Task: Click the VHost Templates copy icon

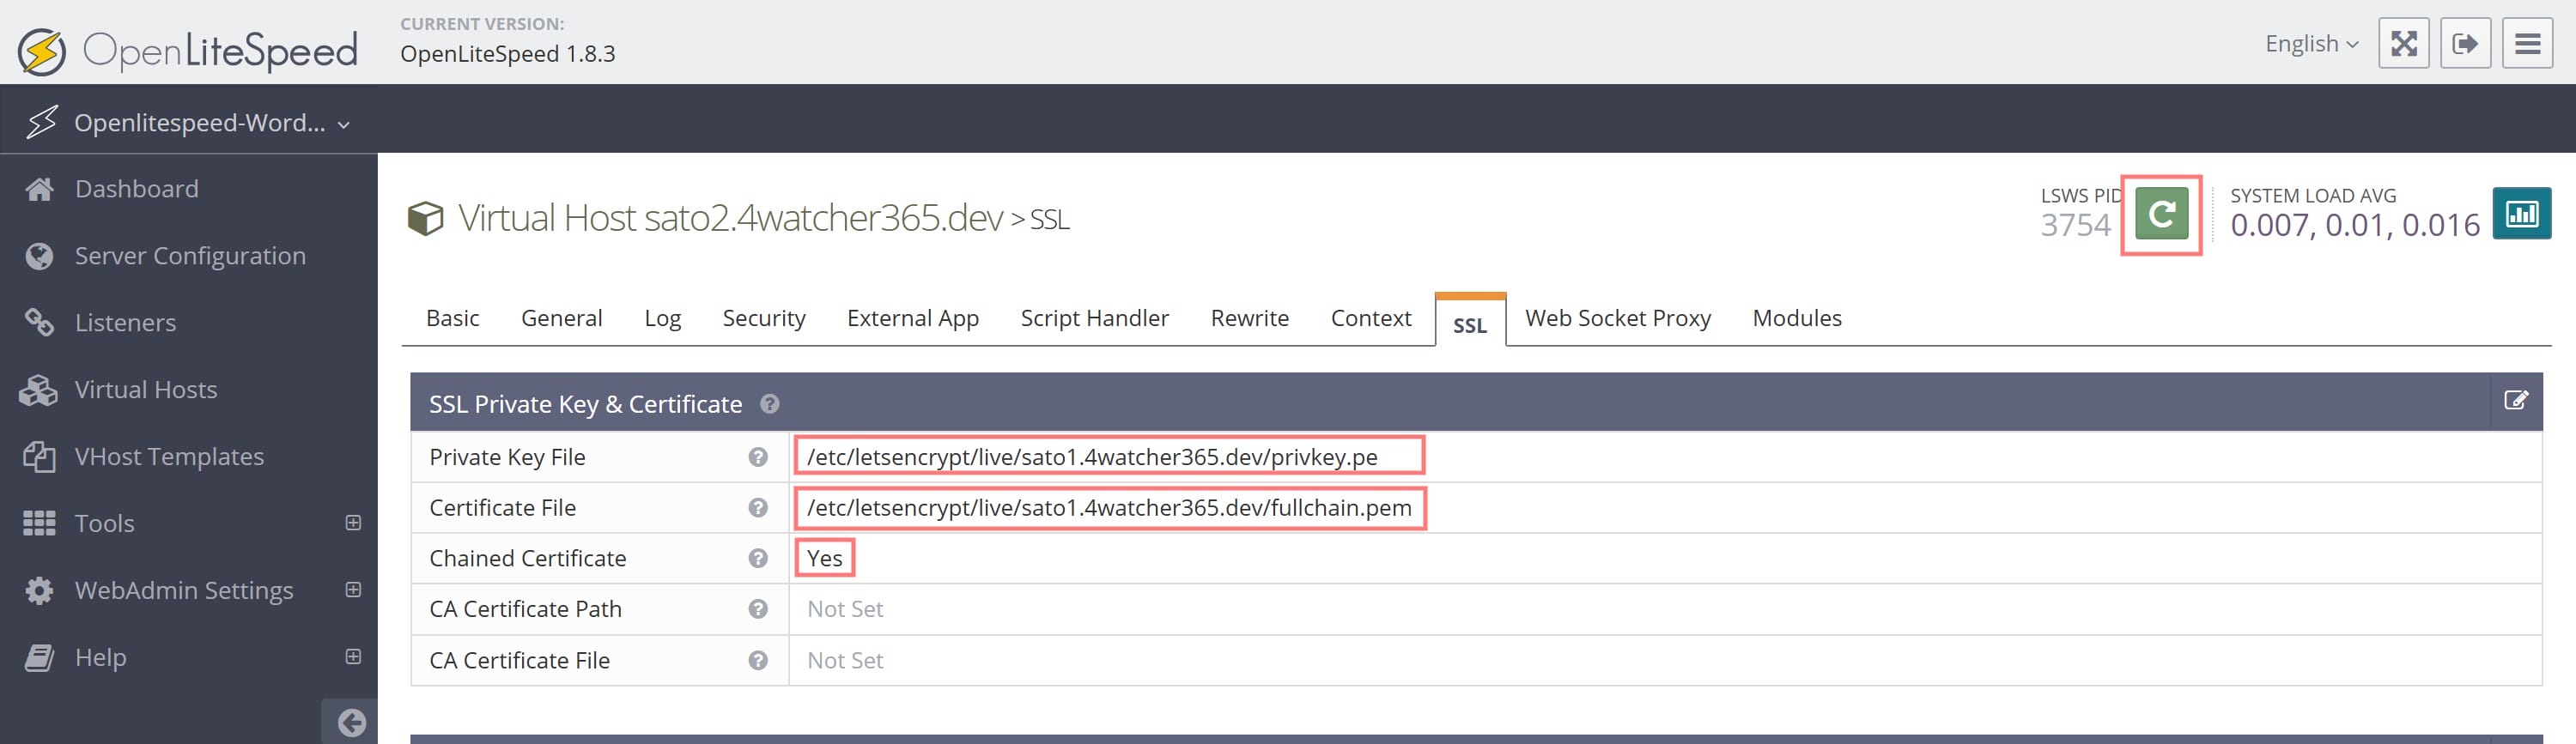Action: tap(39, 456)
